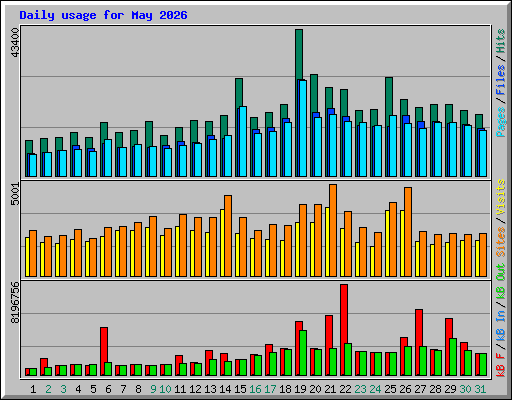Click the dark green hits bar for day 25
512x400 pixels.
tap(389, 96)
